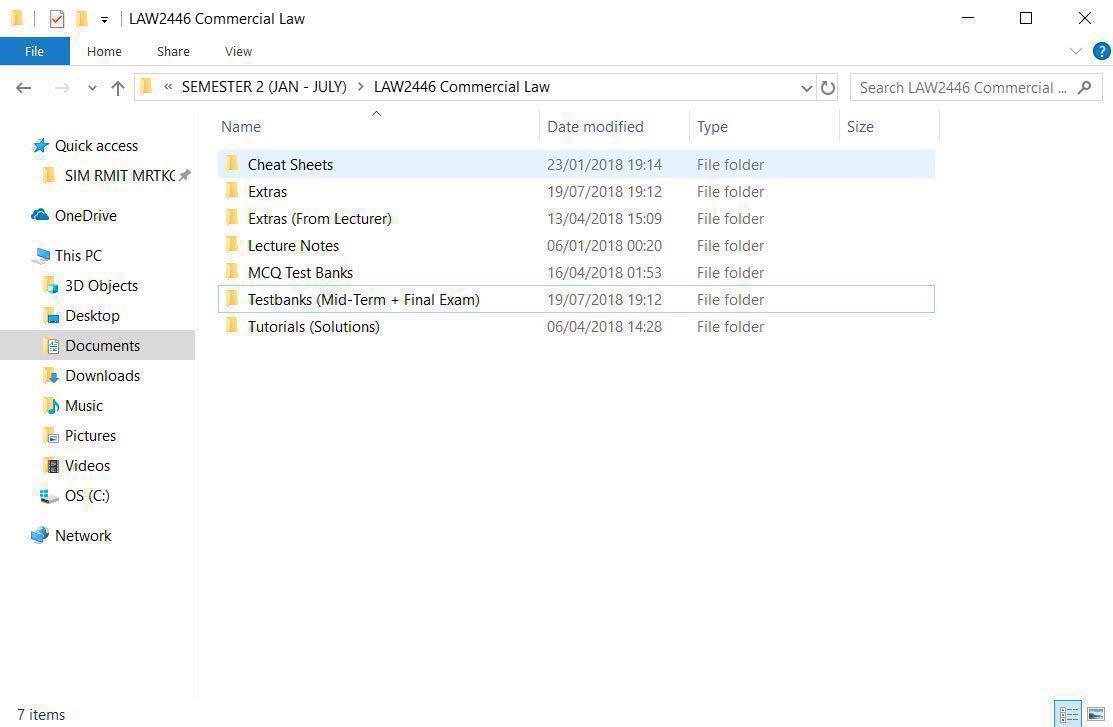This screenshot has width=1113, height=727.
Task: Select Network in the navigation pane
Action: tap(83, 535)
